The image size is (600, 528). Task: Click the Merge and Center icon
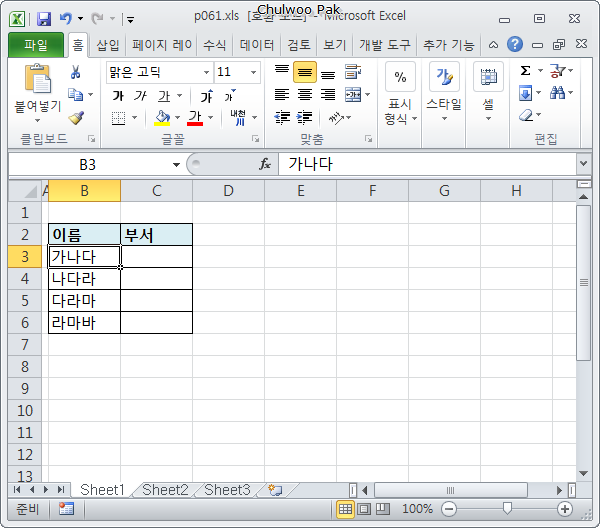point(352,95)
